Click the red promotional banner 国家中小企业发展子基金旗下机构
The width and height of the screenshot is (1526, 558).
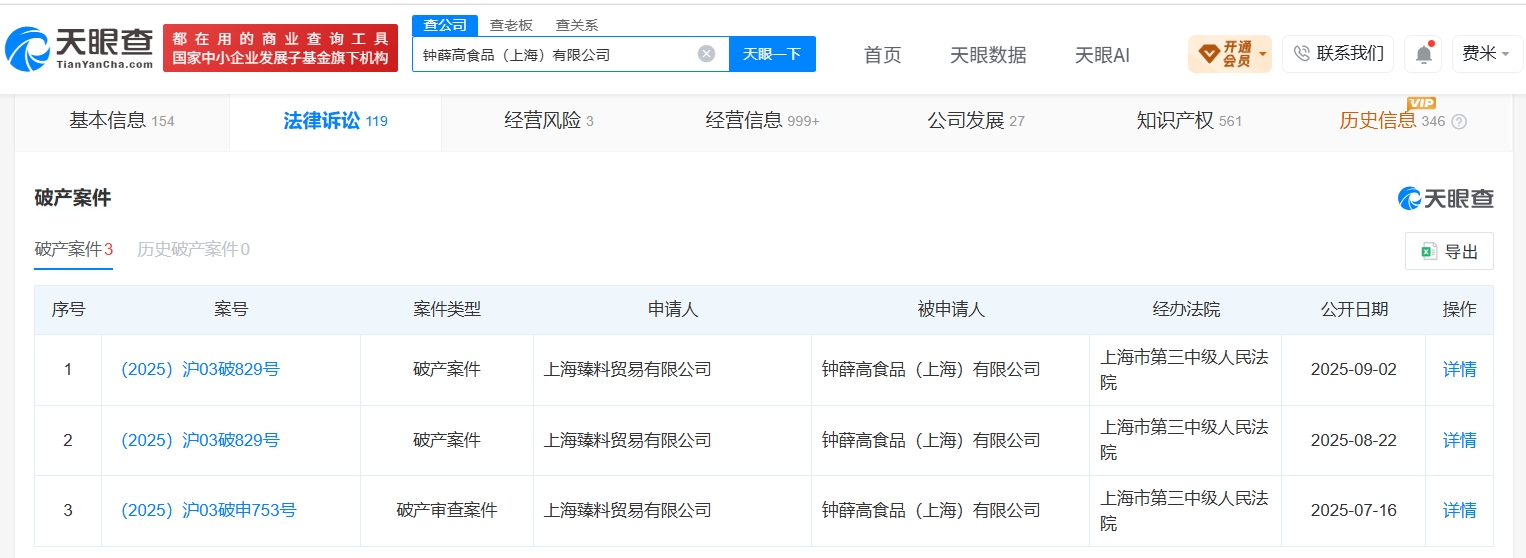click(280, 48)
